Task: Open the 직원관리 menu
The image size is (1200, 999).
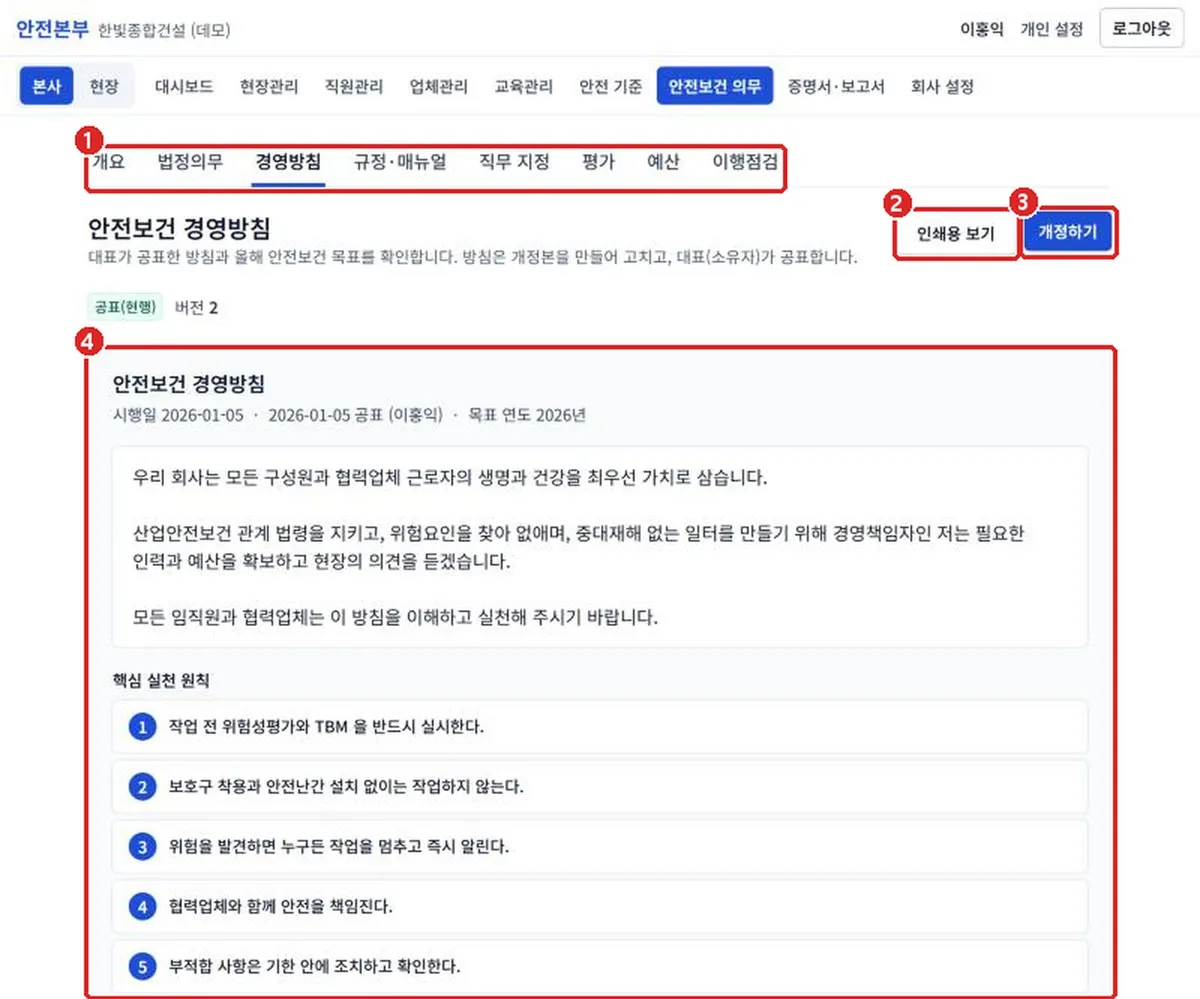Action: [x=354, y=87]
